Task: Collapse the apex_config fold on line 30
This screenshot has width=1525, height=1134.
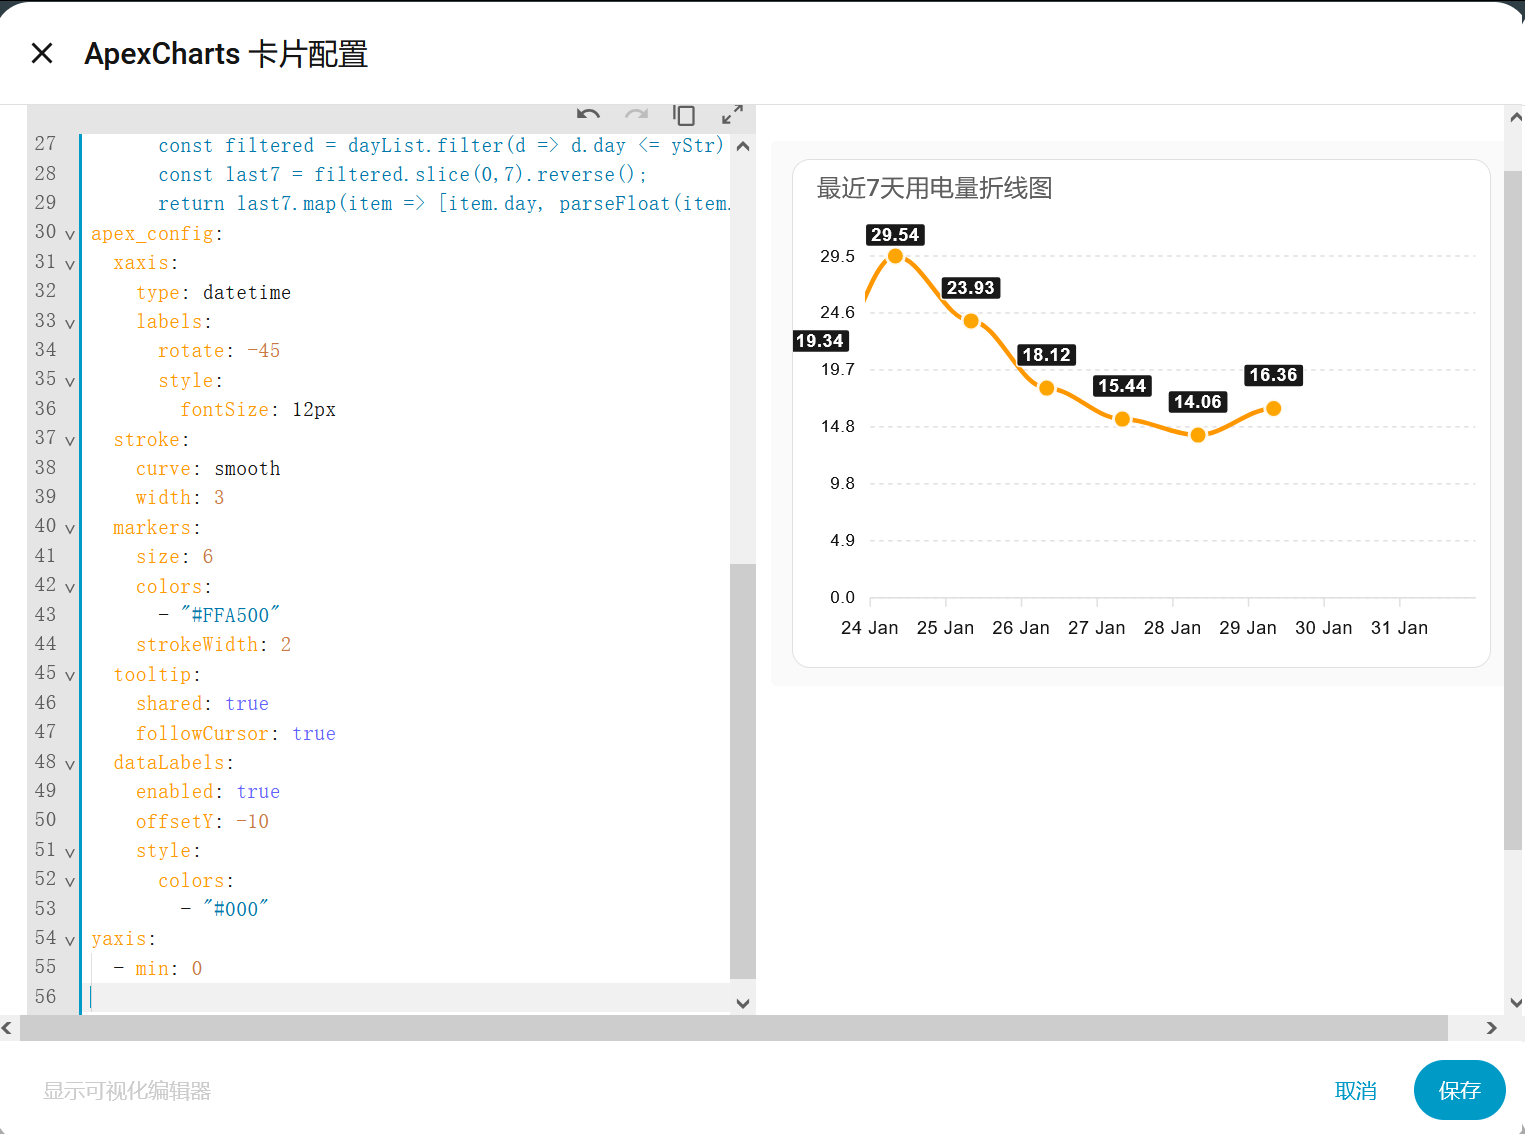Action: click(x=69, y=236)
